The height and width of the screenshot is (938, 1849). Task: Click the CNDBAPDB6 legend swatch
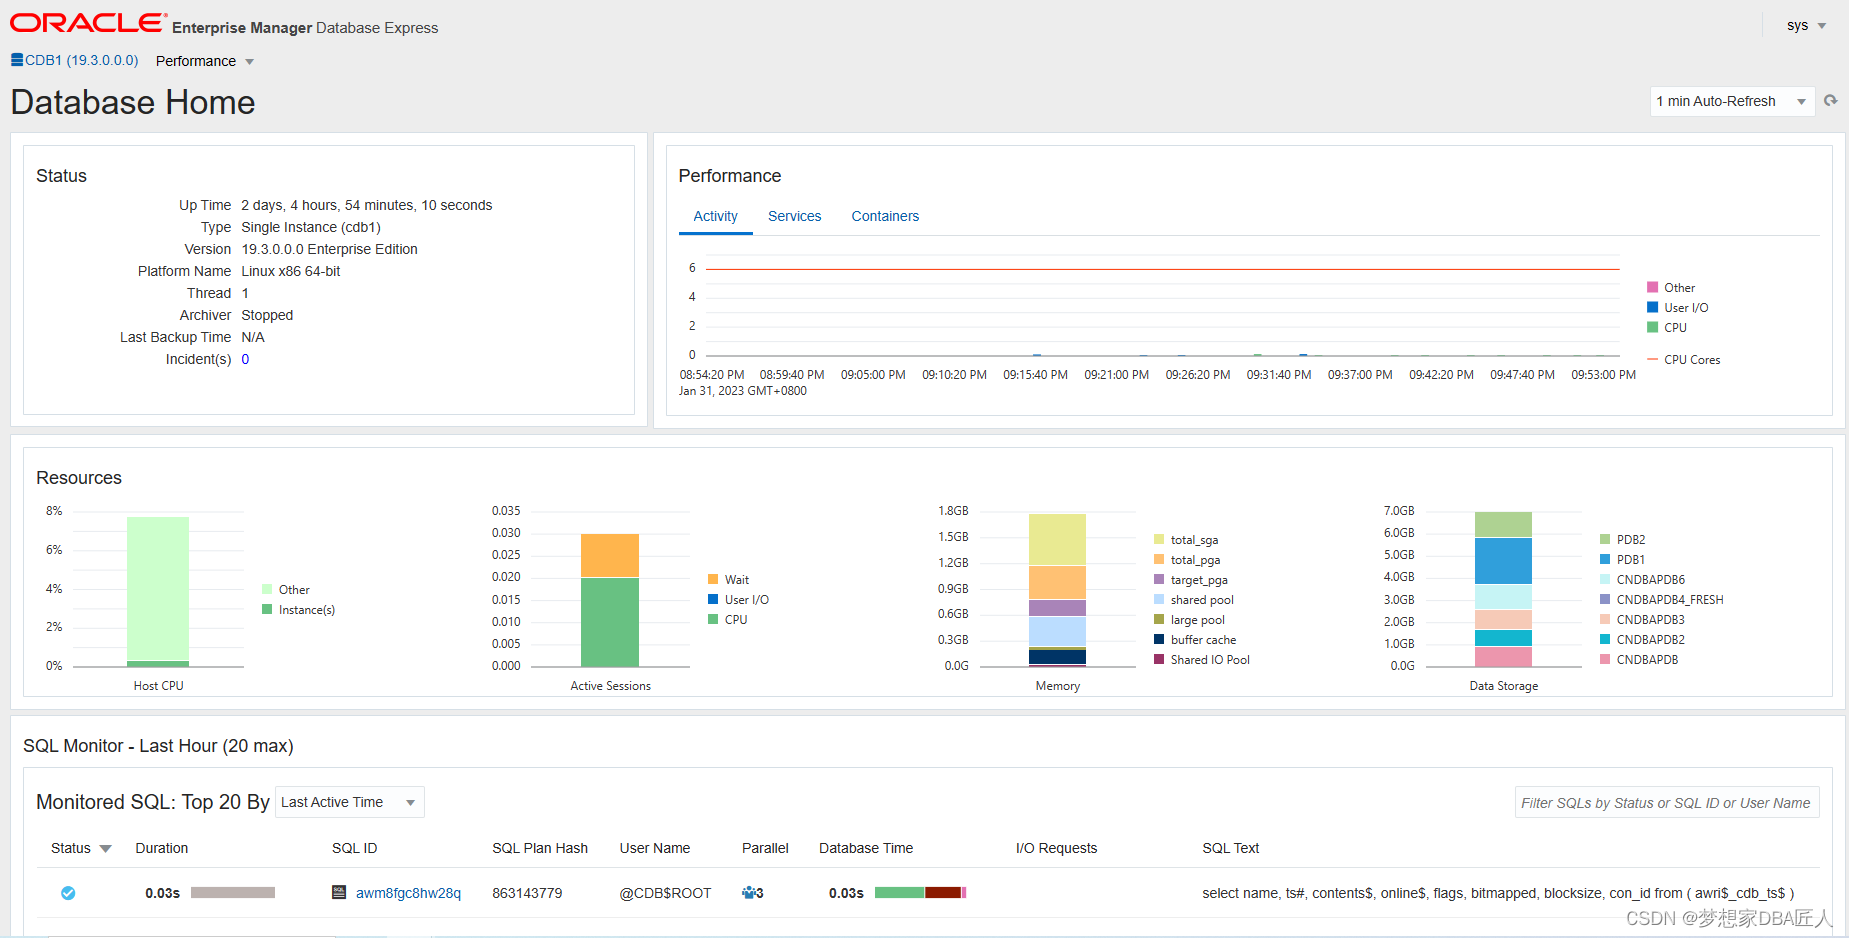(x=1605, y=579)
